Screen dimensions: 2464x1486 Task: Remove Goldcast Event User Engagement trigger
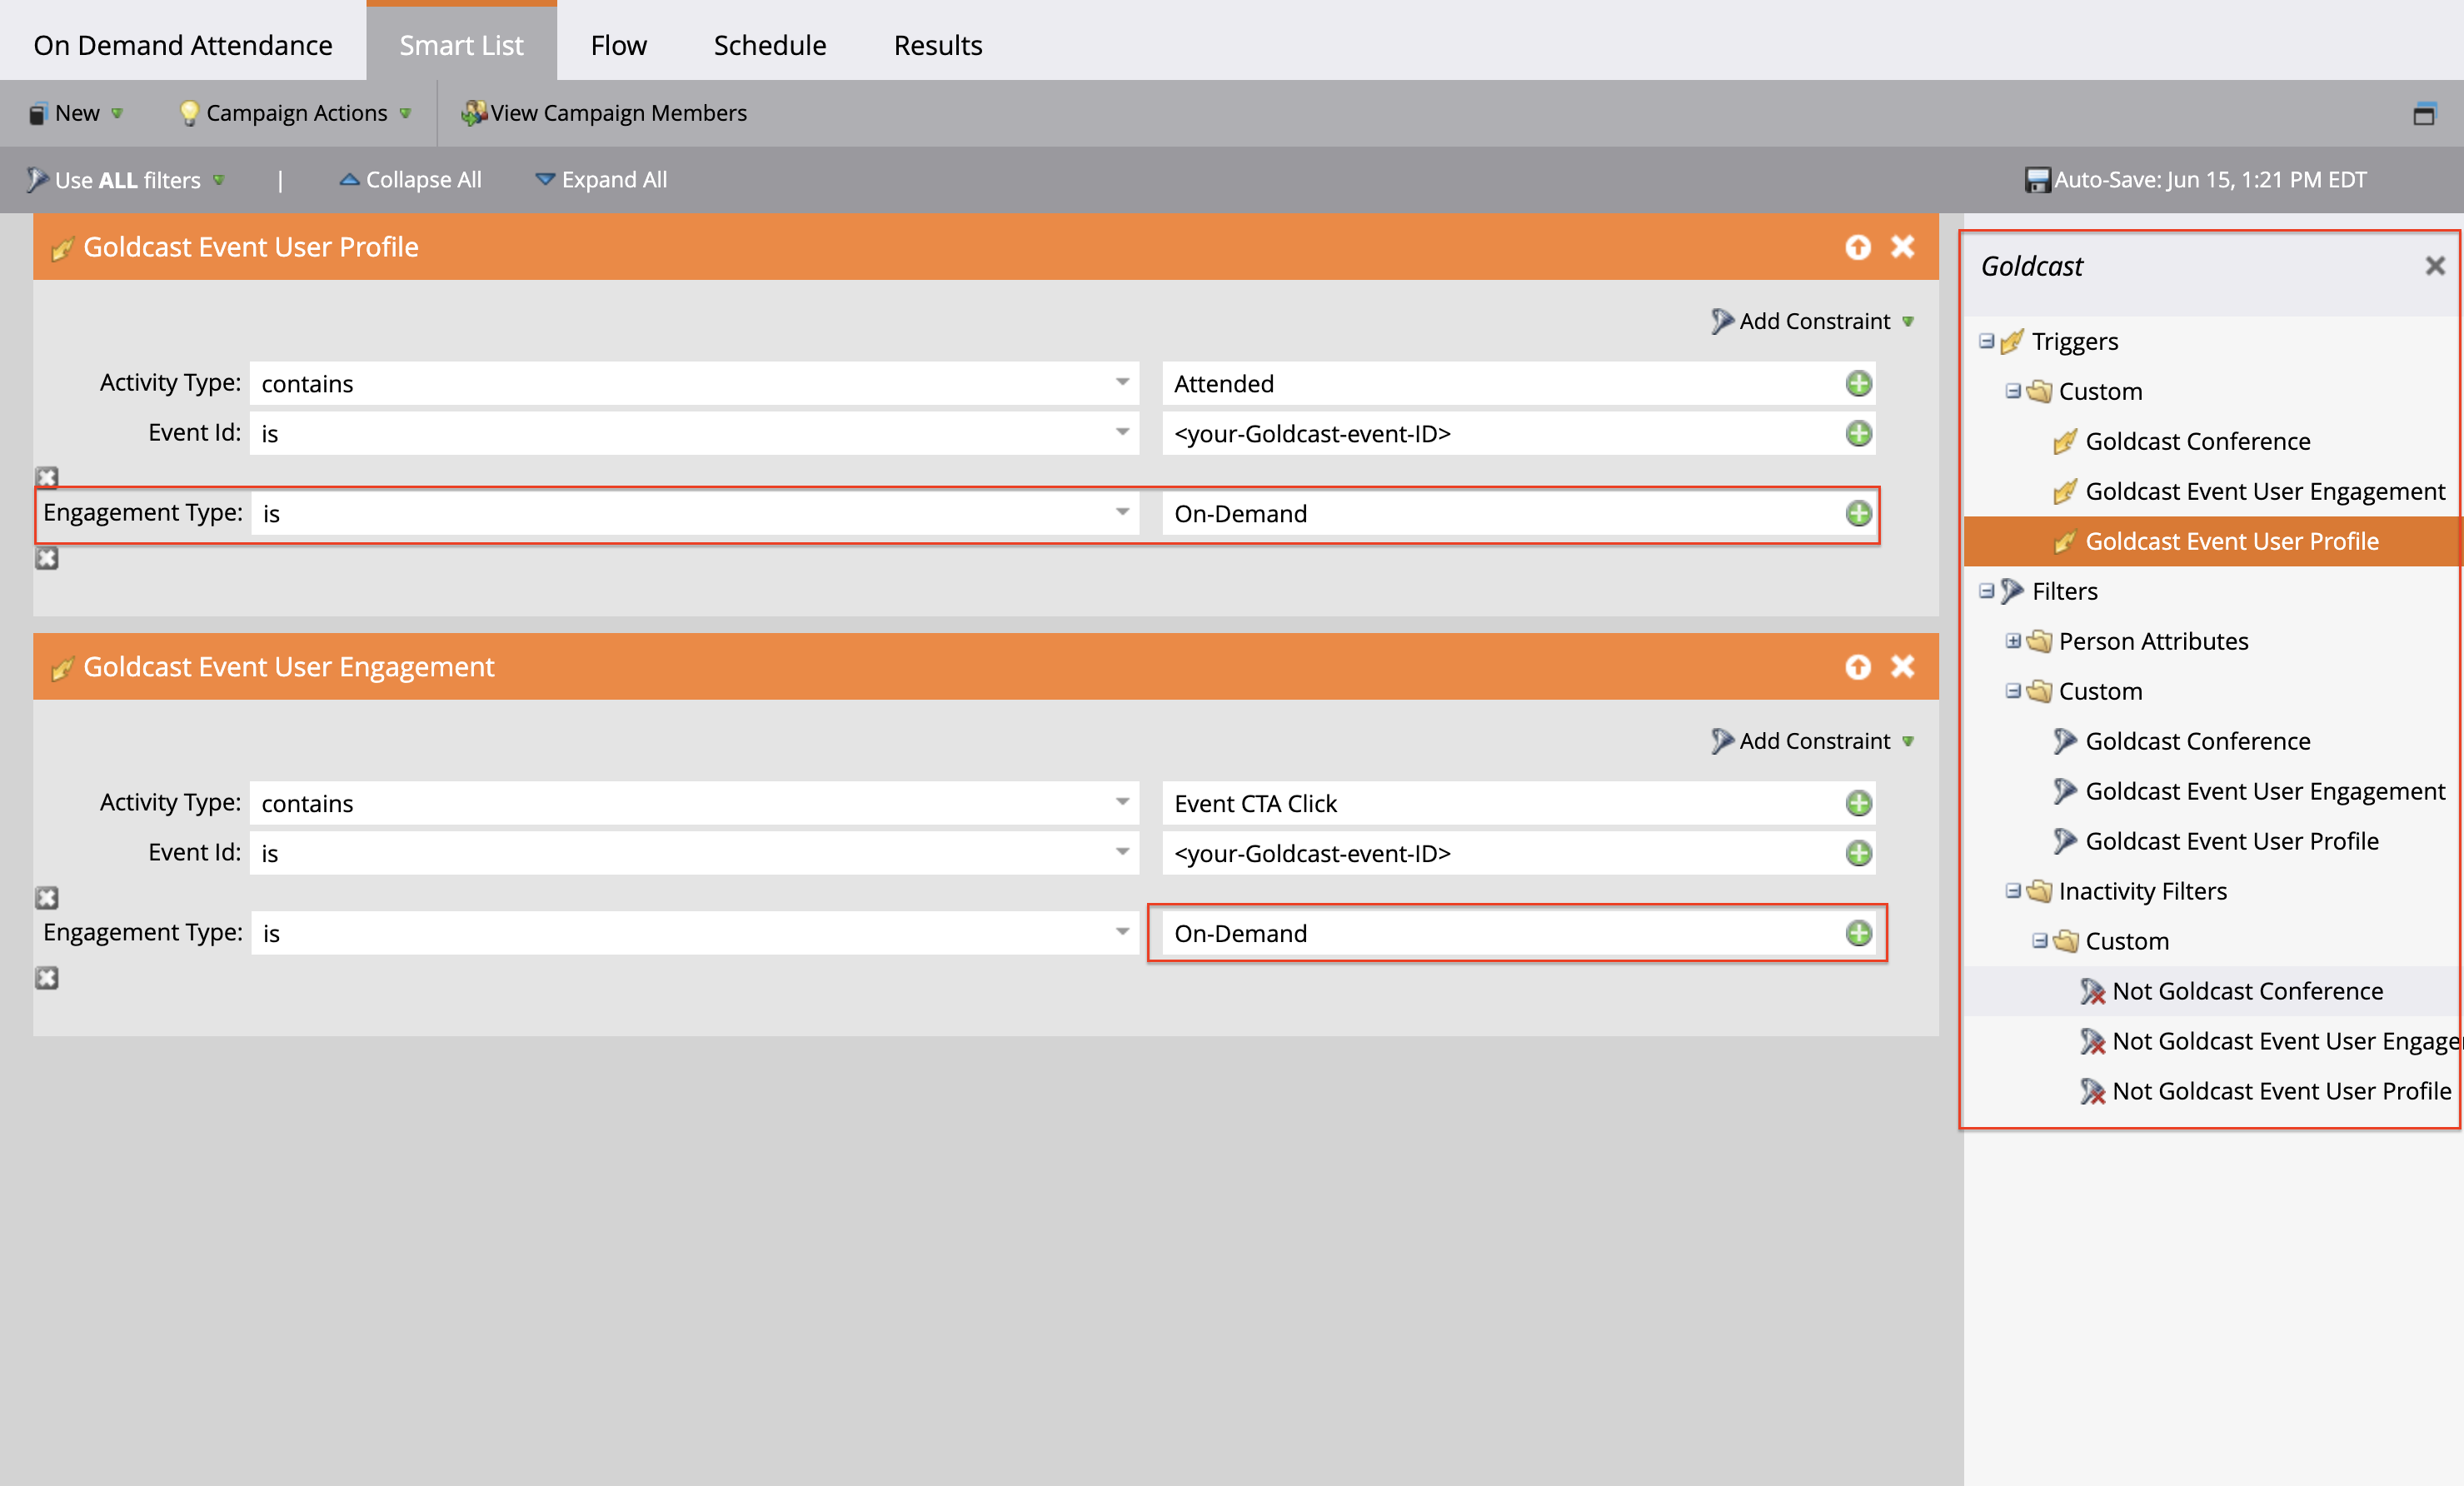pyautogui.click(x=1903, y=667)
